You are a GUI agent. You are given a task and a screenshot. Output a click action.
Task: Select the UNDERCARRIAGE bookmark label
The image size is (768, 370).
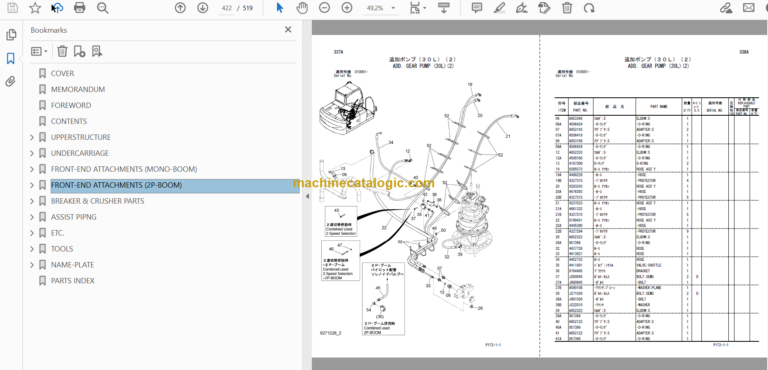pos(80,153)
